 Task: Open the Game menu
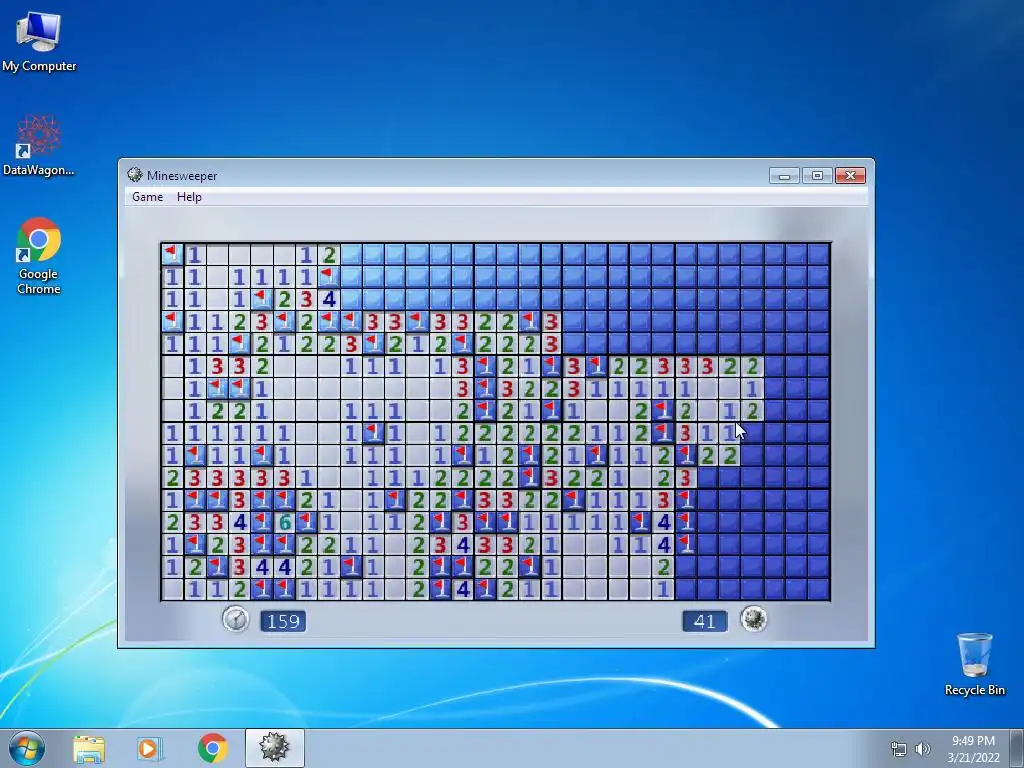point(147,197)
